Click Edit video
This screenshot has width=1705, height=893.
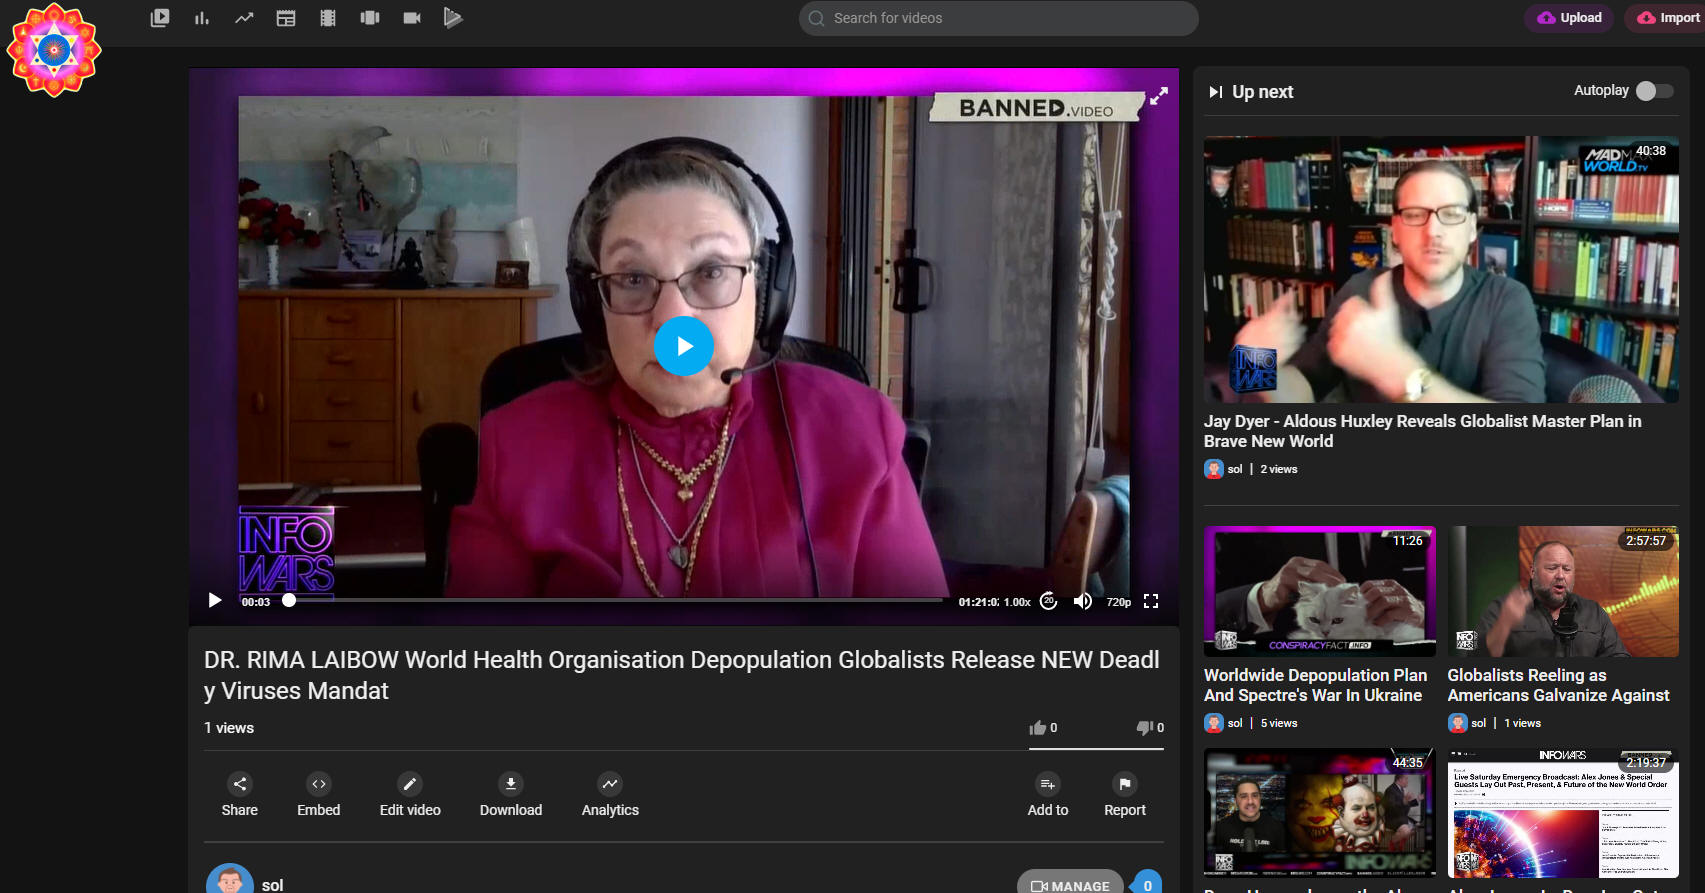coord(410,795)
